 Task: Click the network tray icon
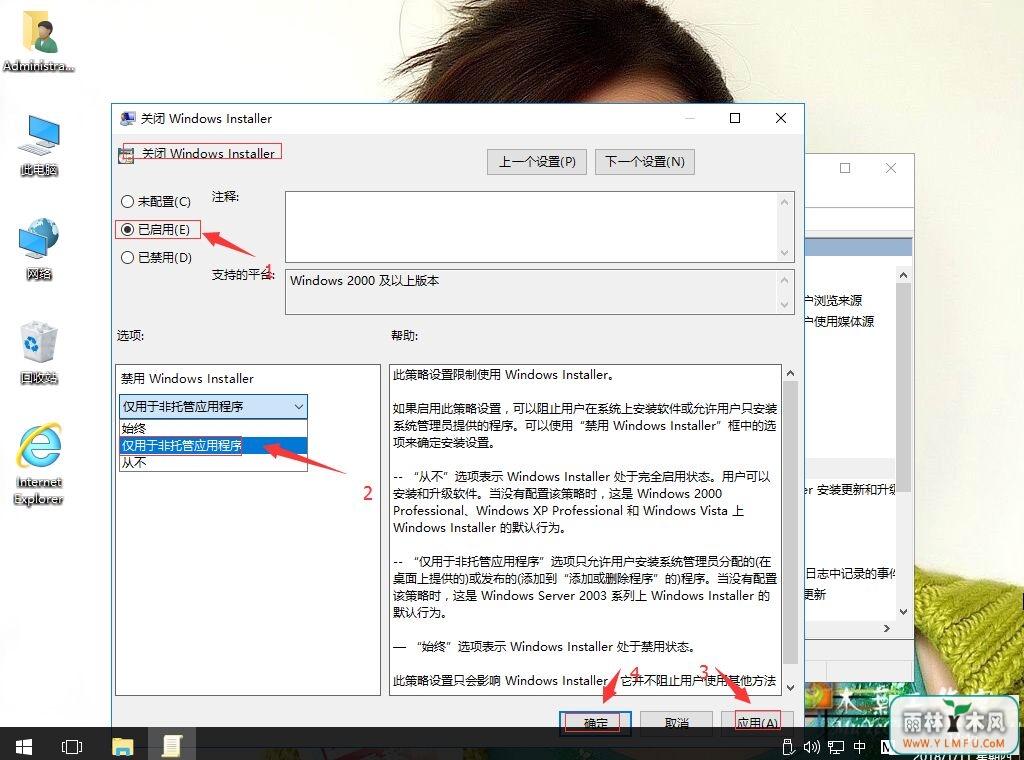835,747
